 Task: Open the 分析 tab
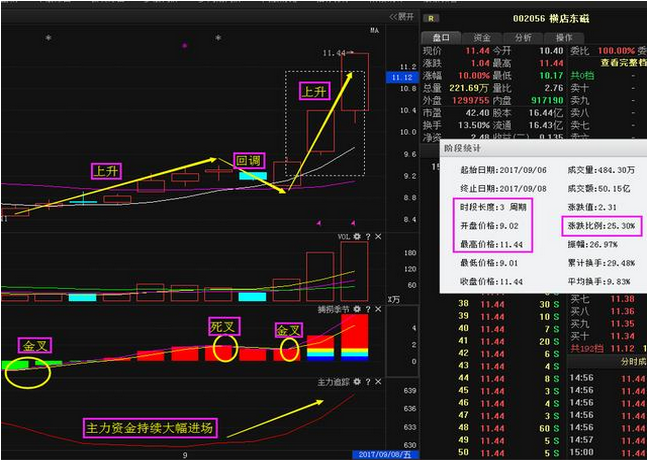coord(523,38)
